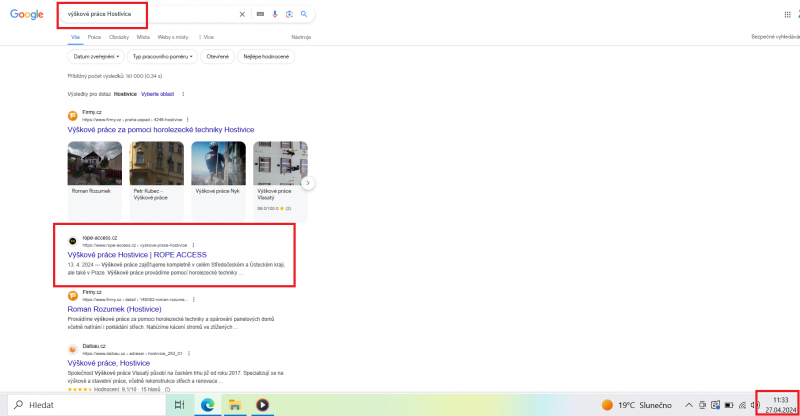Submit the search with the magnifier icon
Viewport: 800px width, 416px height.
point(304,14)
